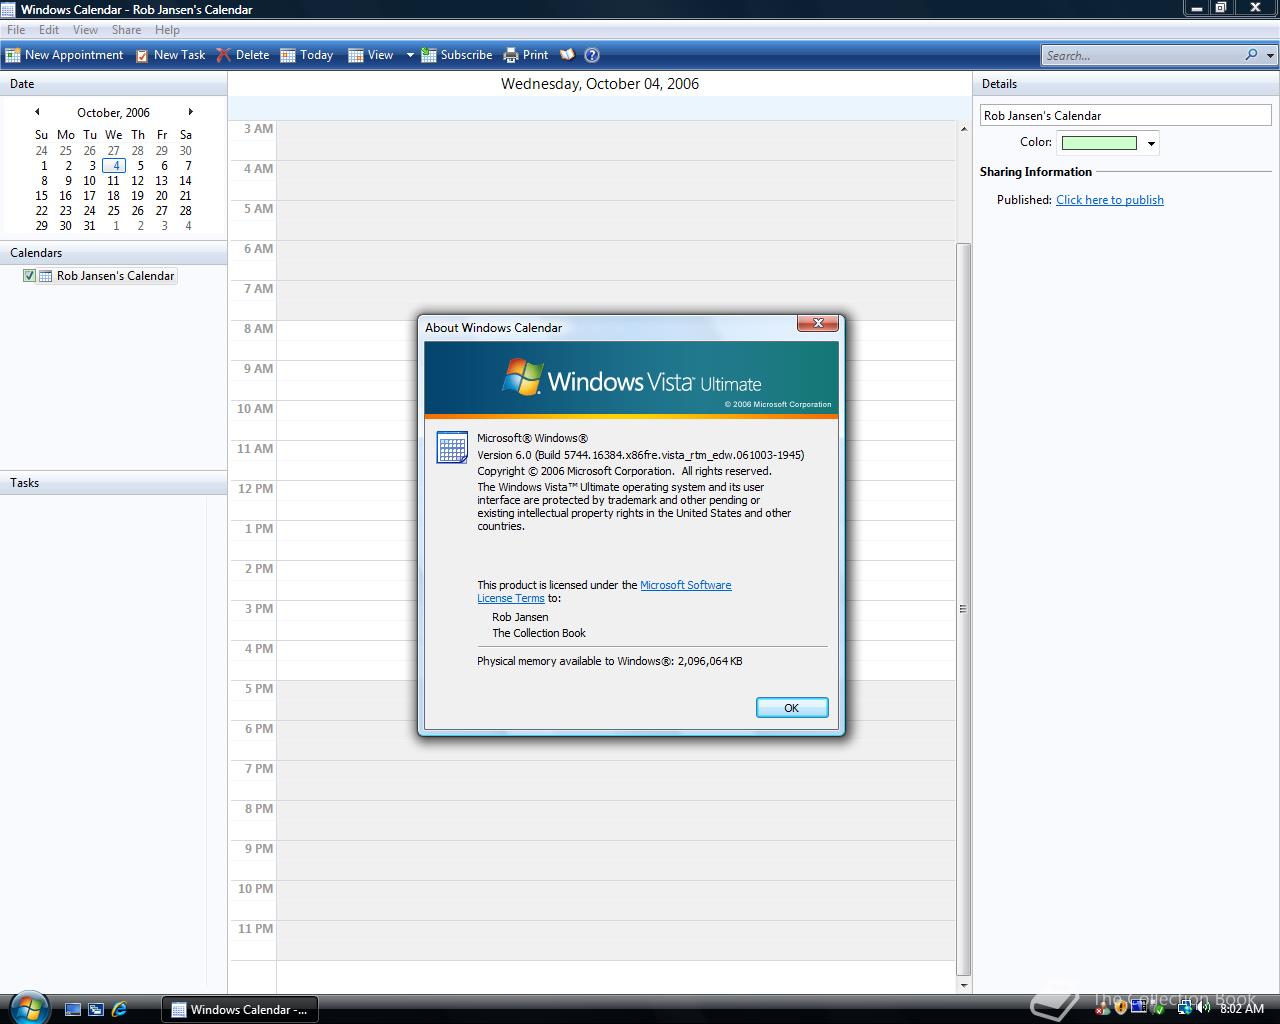Click Windows Calendar title bar icon
Screen dimensions: 1280x1024
tap(9, 9)
